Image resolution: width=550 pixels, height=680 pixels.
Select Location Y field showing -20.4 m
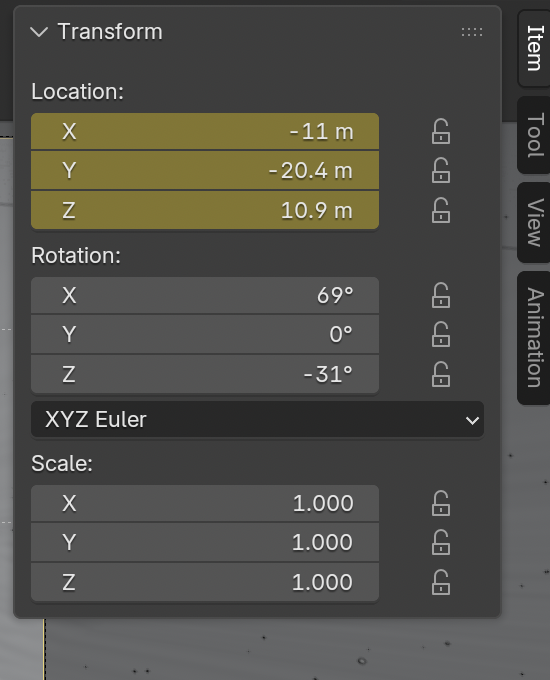[205, 170]
